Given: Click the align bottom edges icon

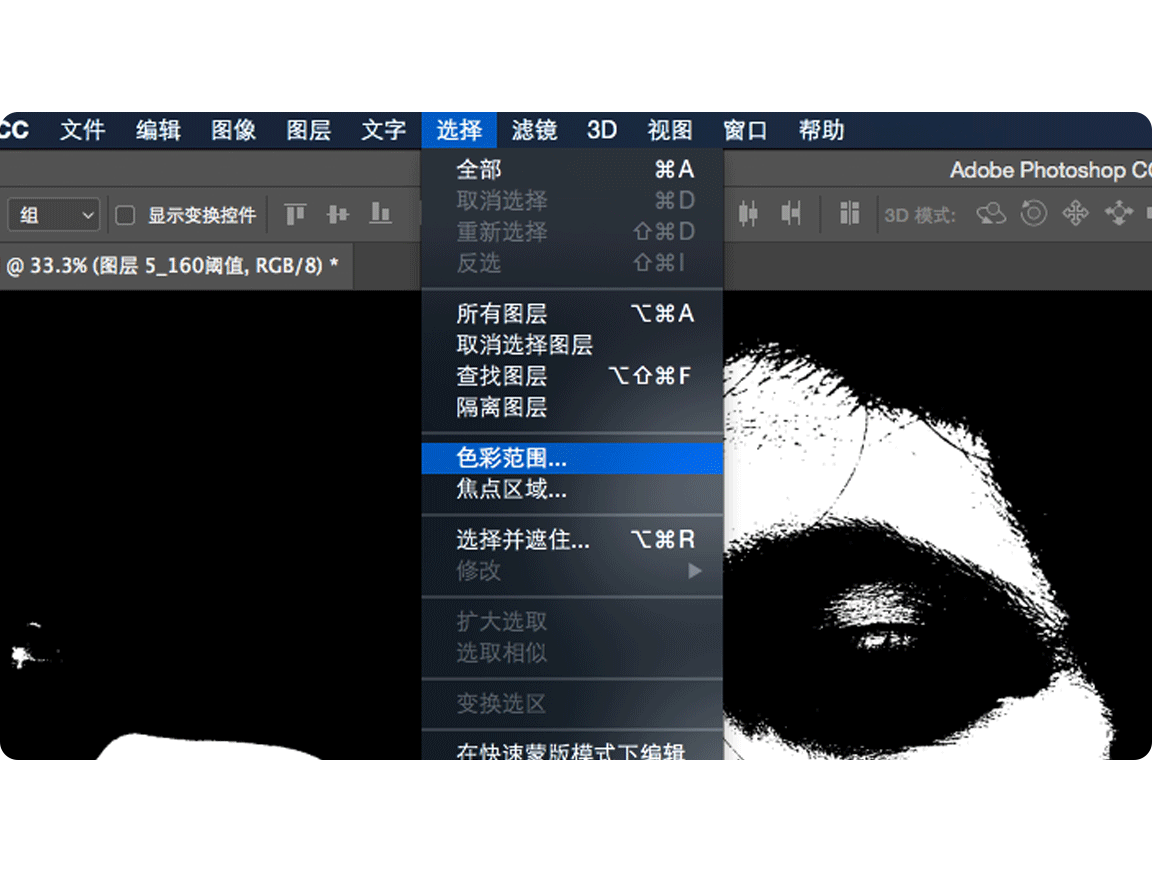Looking at the screenshot, I should pyautogui.click(x=380, y=215).
